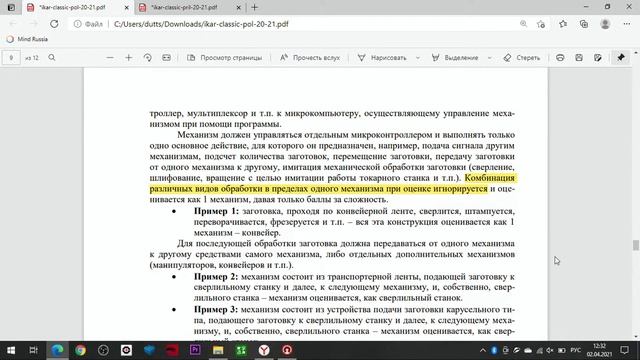Expand Выделение highlight color dropdown
Image resolution: width=640 pixels, height=360 pixels.
pos(489,58)
